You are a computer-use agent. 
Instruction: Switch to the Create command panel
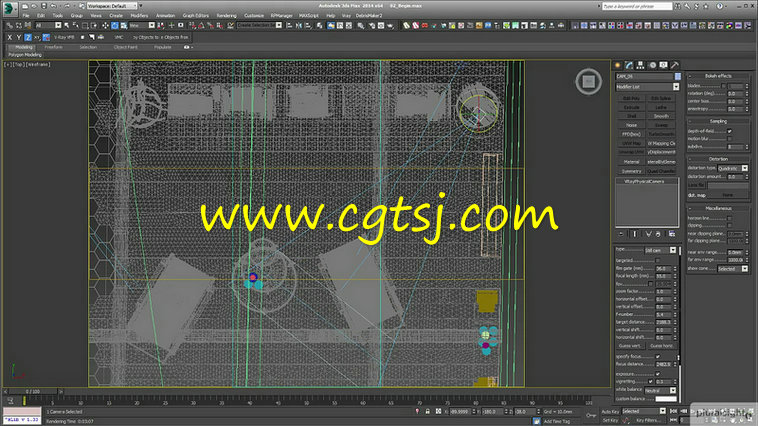[x=618, y=65]
